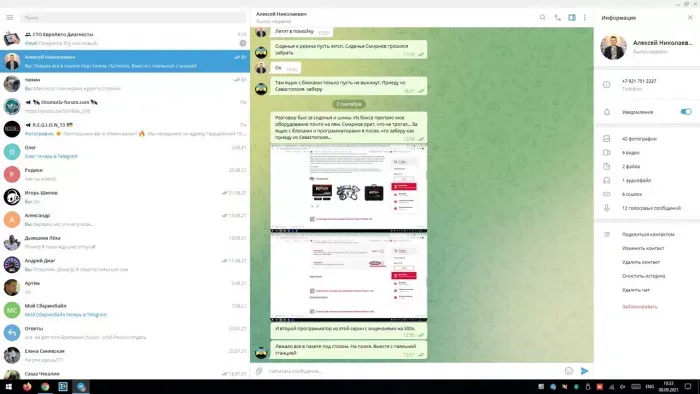Click the send message arrow icon
The height and width of the screenshot is (394, 700).
coord(584,371)
